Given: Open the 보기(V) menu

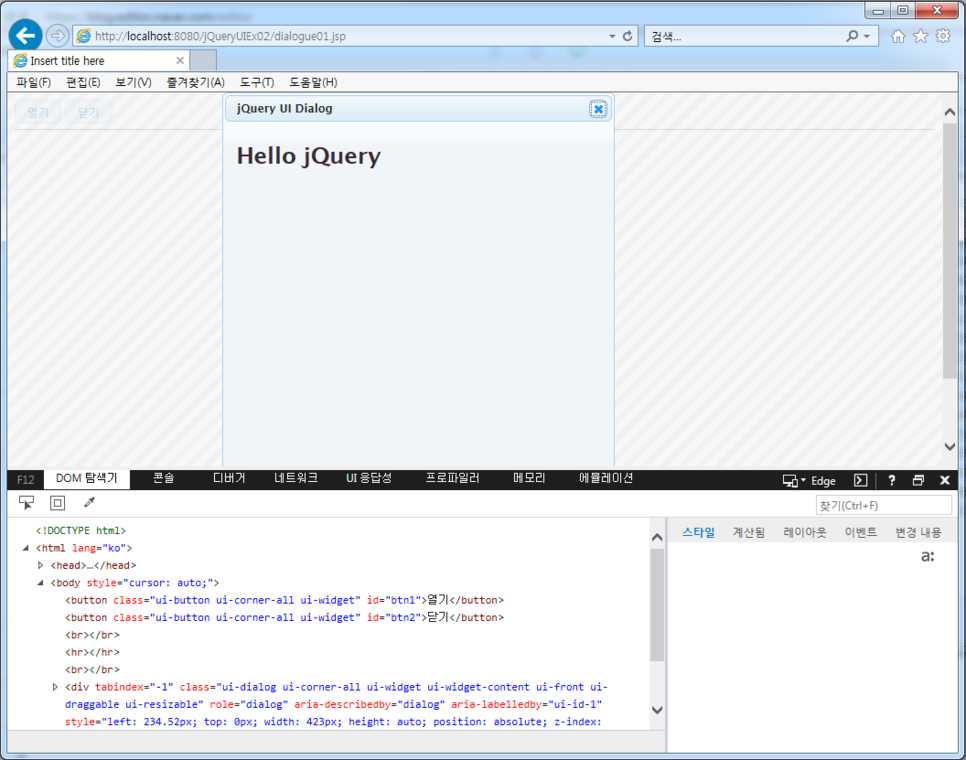Looking at the screenshot, I should click(x=133, y=82).
